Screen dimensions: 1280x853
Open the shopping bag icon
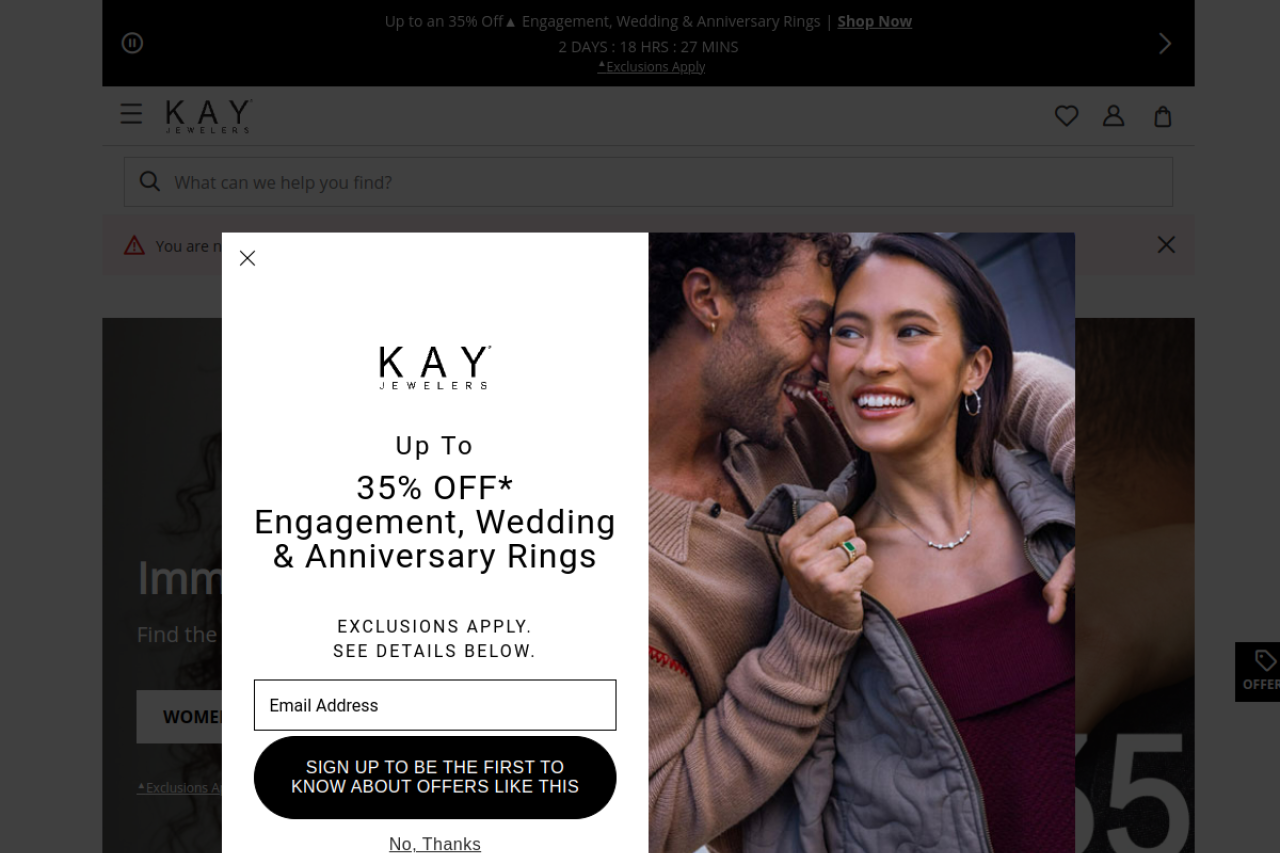coord(1163,116)
